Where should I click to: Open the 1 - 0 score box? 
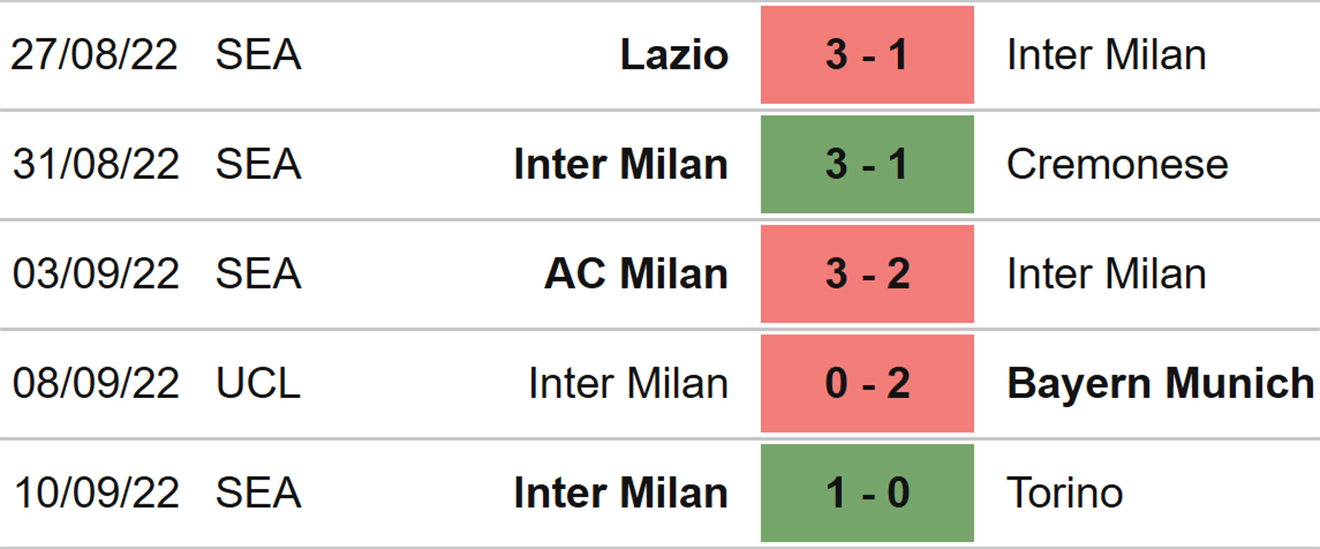(x=867, y=494)
